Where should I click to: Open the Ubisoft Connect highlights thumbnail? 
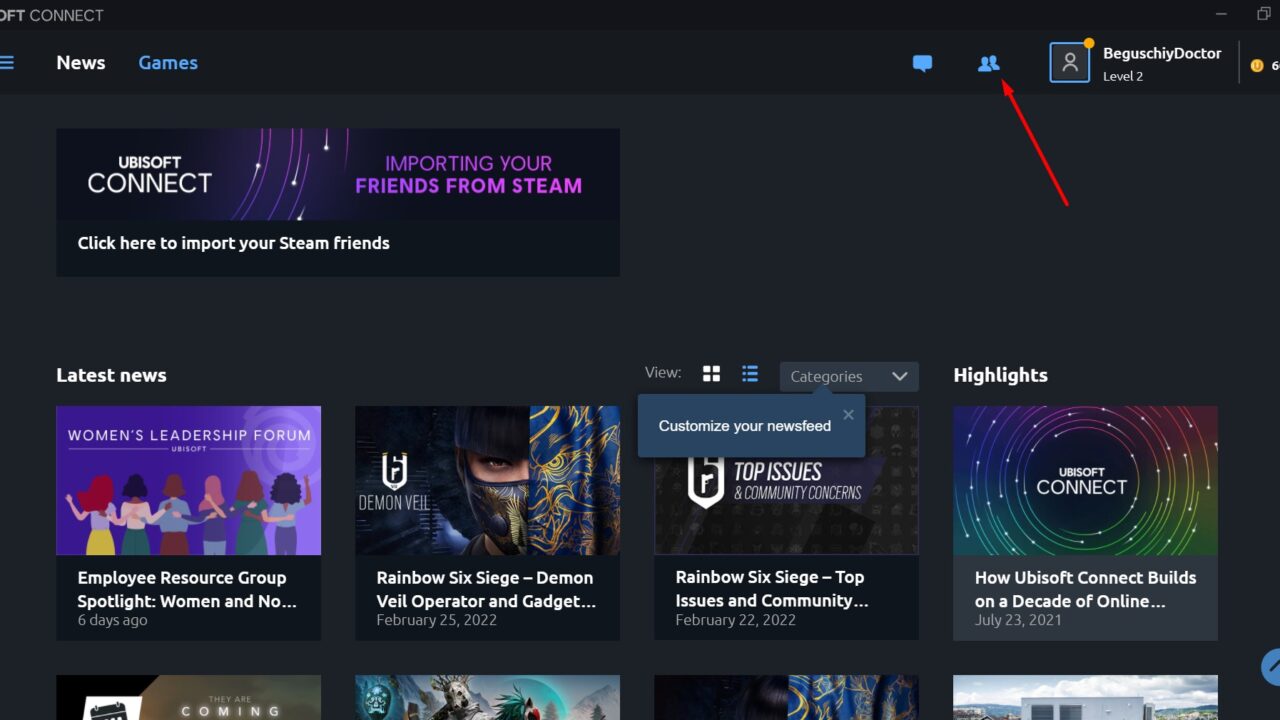coord(1085,480)
